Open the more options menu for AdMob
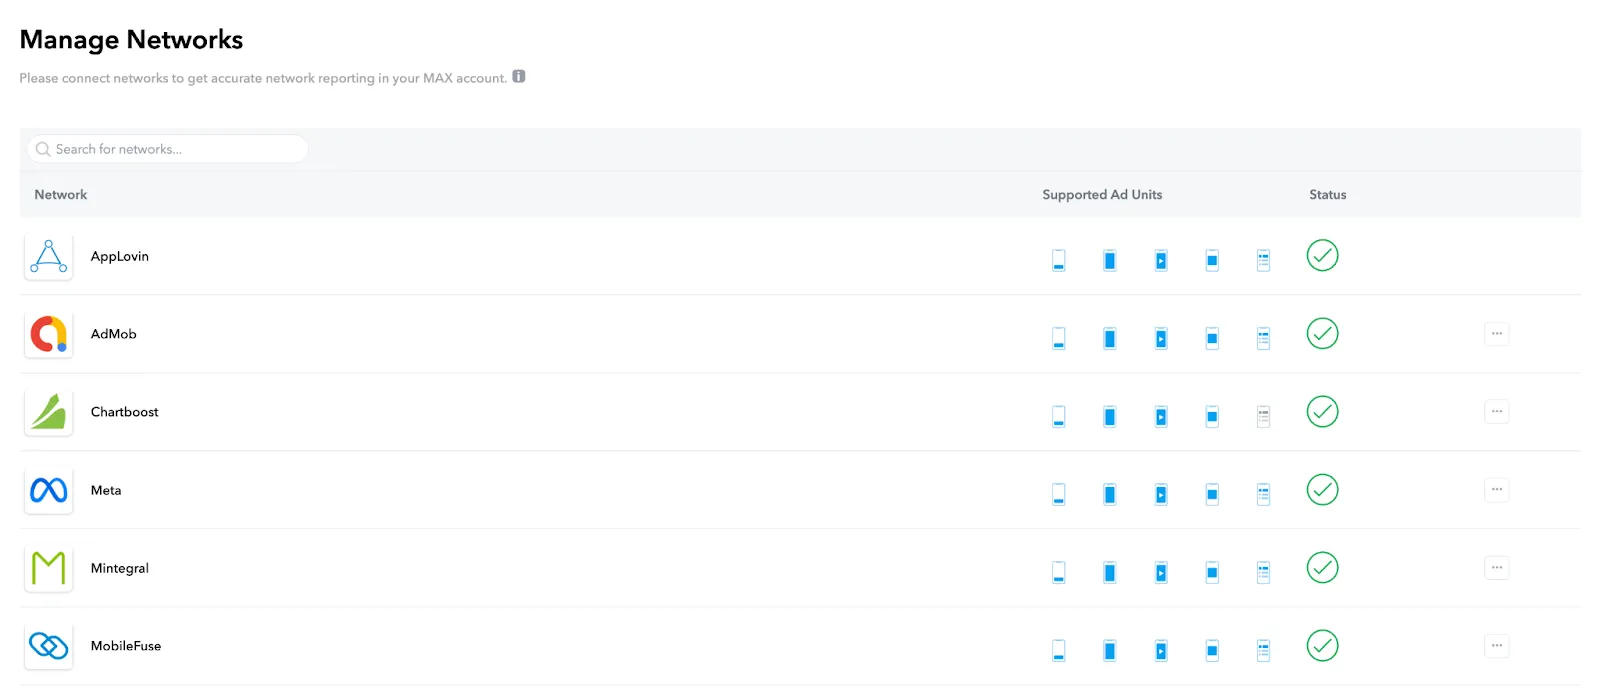Screen dimensions: 1600x691 click(x=1496, y=333)
